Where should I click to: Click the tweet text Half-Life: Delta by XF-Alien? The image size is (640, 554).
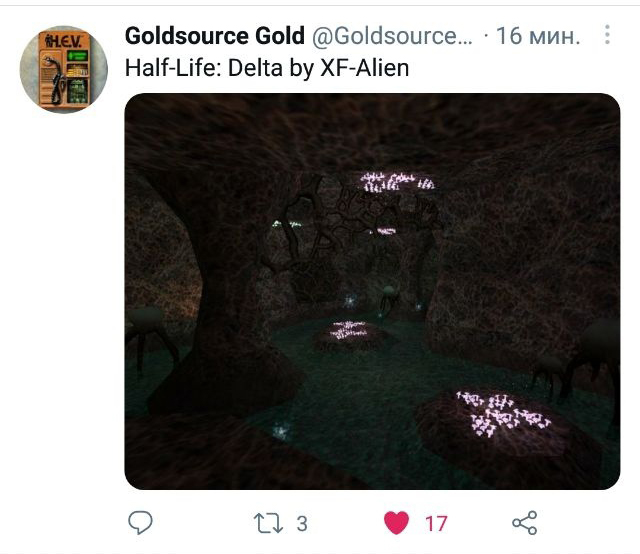[267, 68]
